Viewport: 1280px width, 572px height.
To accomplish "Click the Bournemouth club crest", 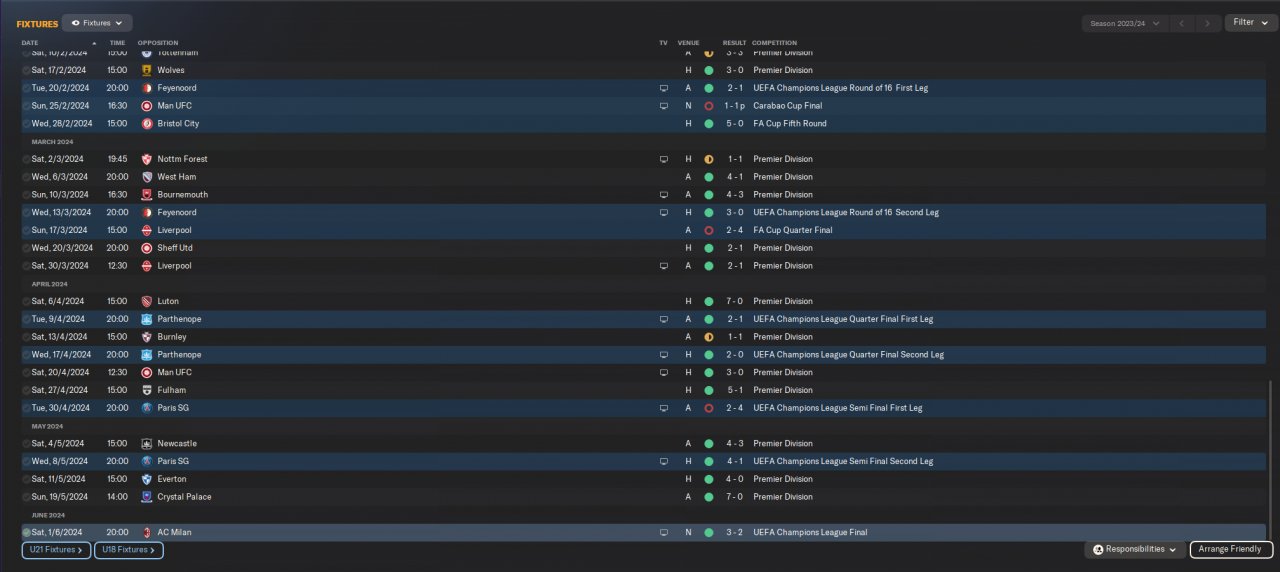I will pos(147,195).
